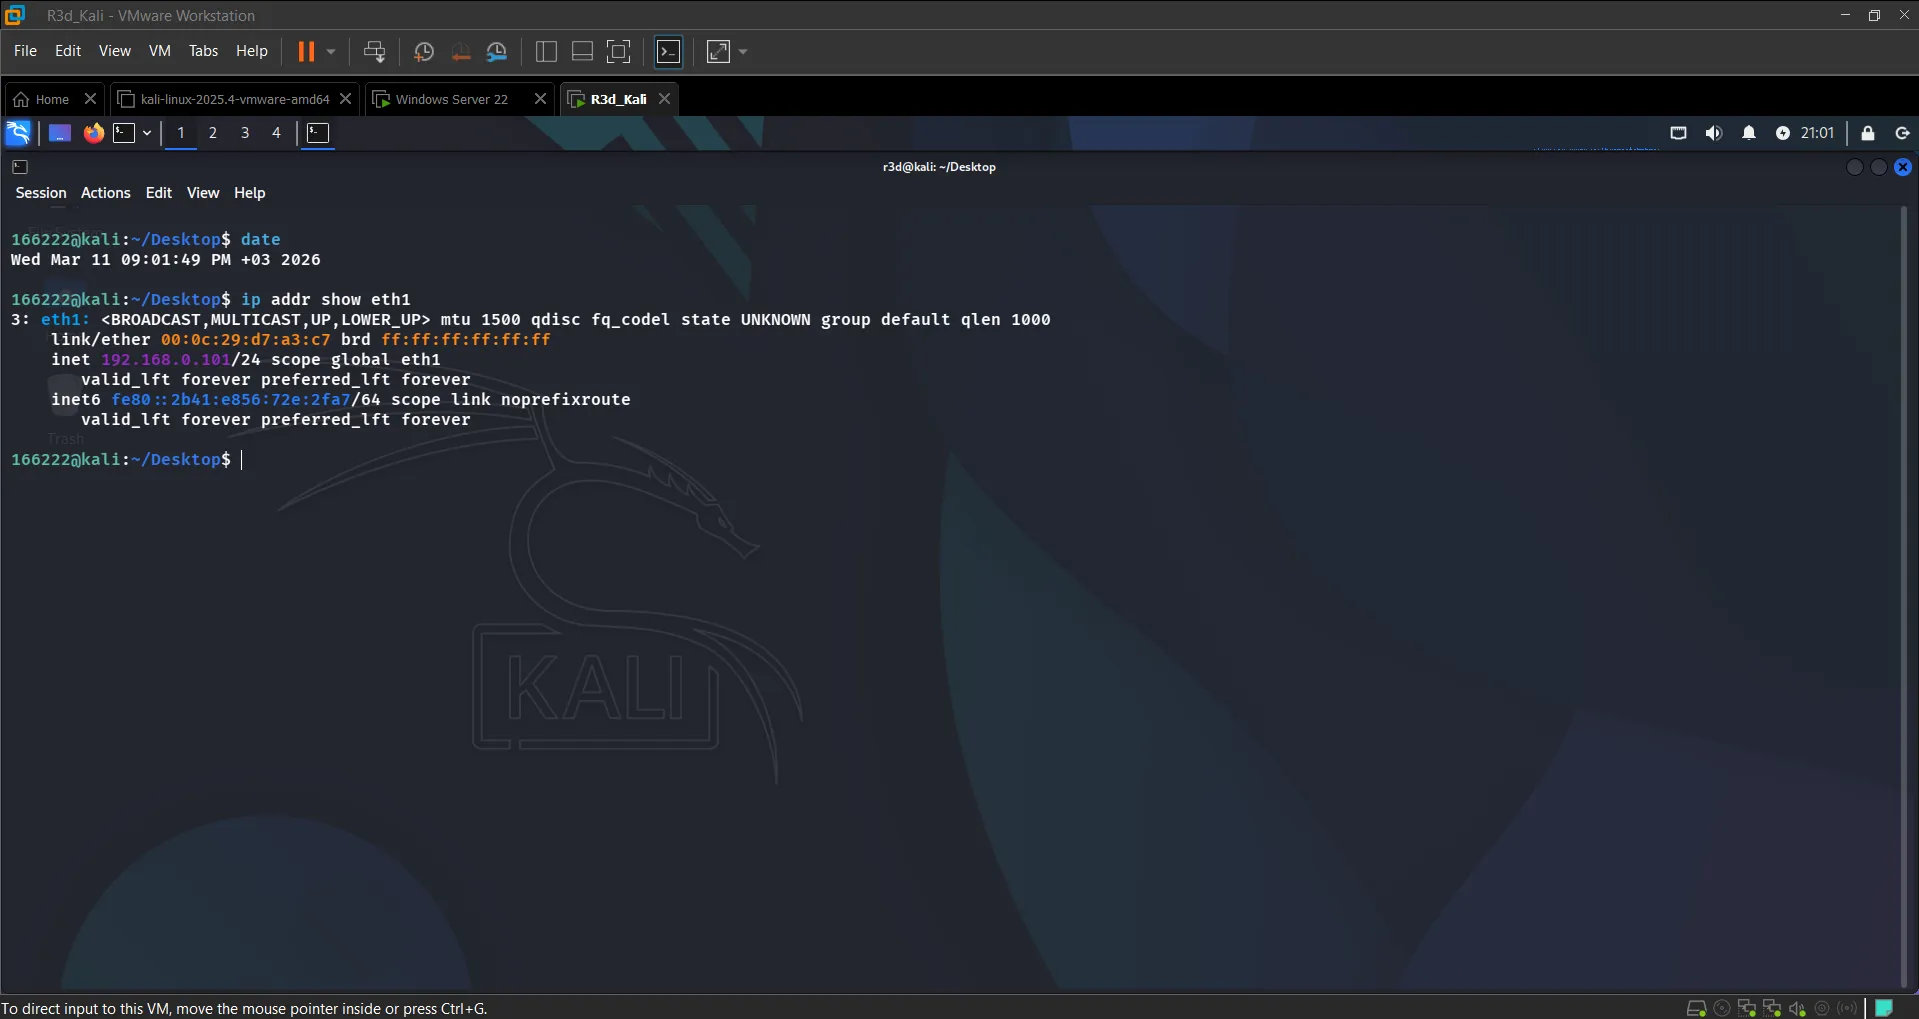Screen dimensions: 1919x1019
Task: Open terminal View menu
Action: point(203,193)
